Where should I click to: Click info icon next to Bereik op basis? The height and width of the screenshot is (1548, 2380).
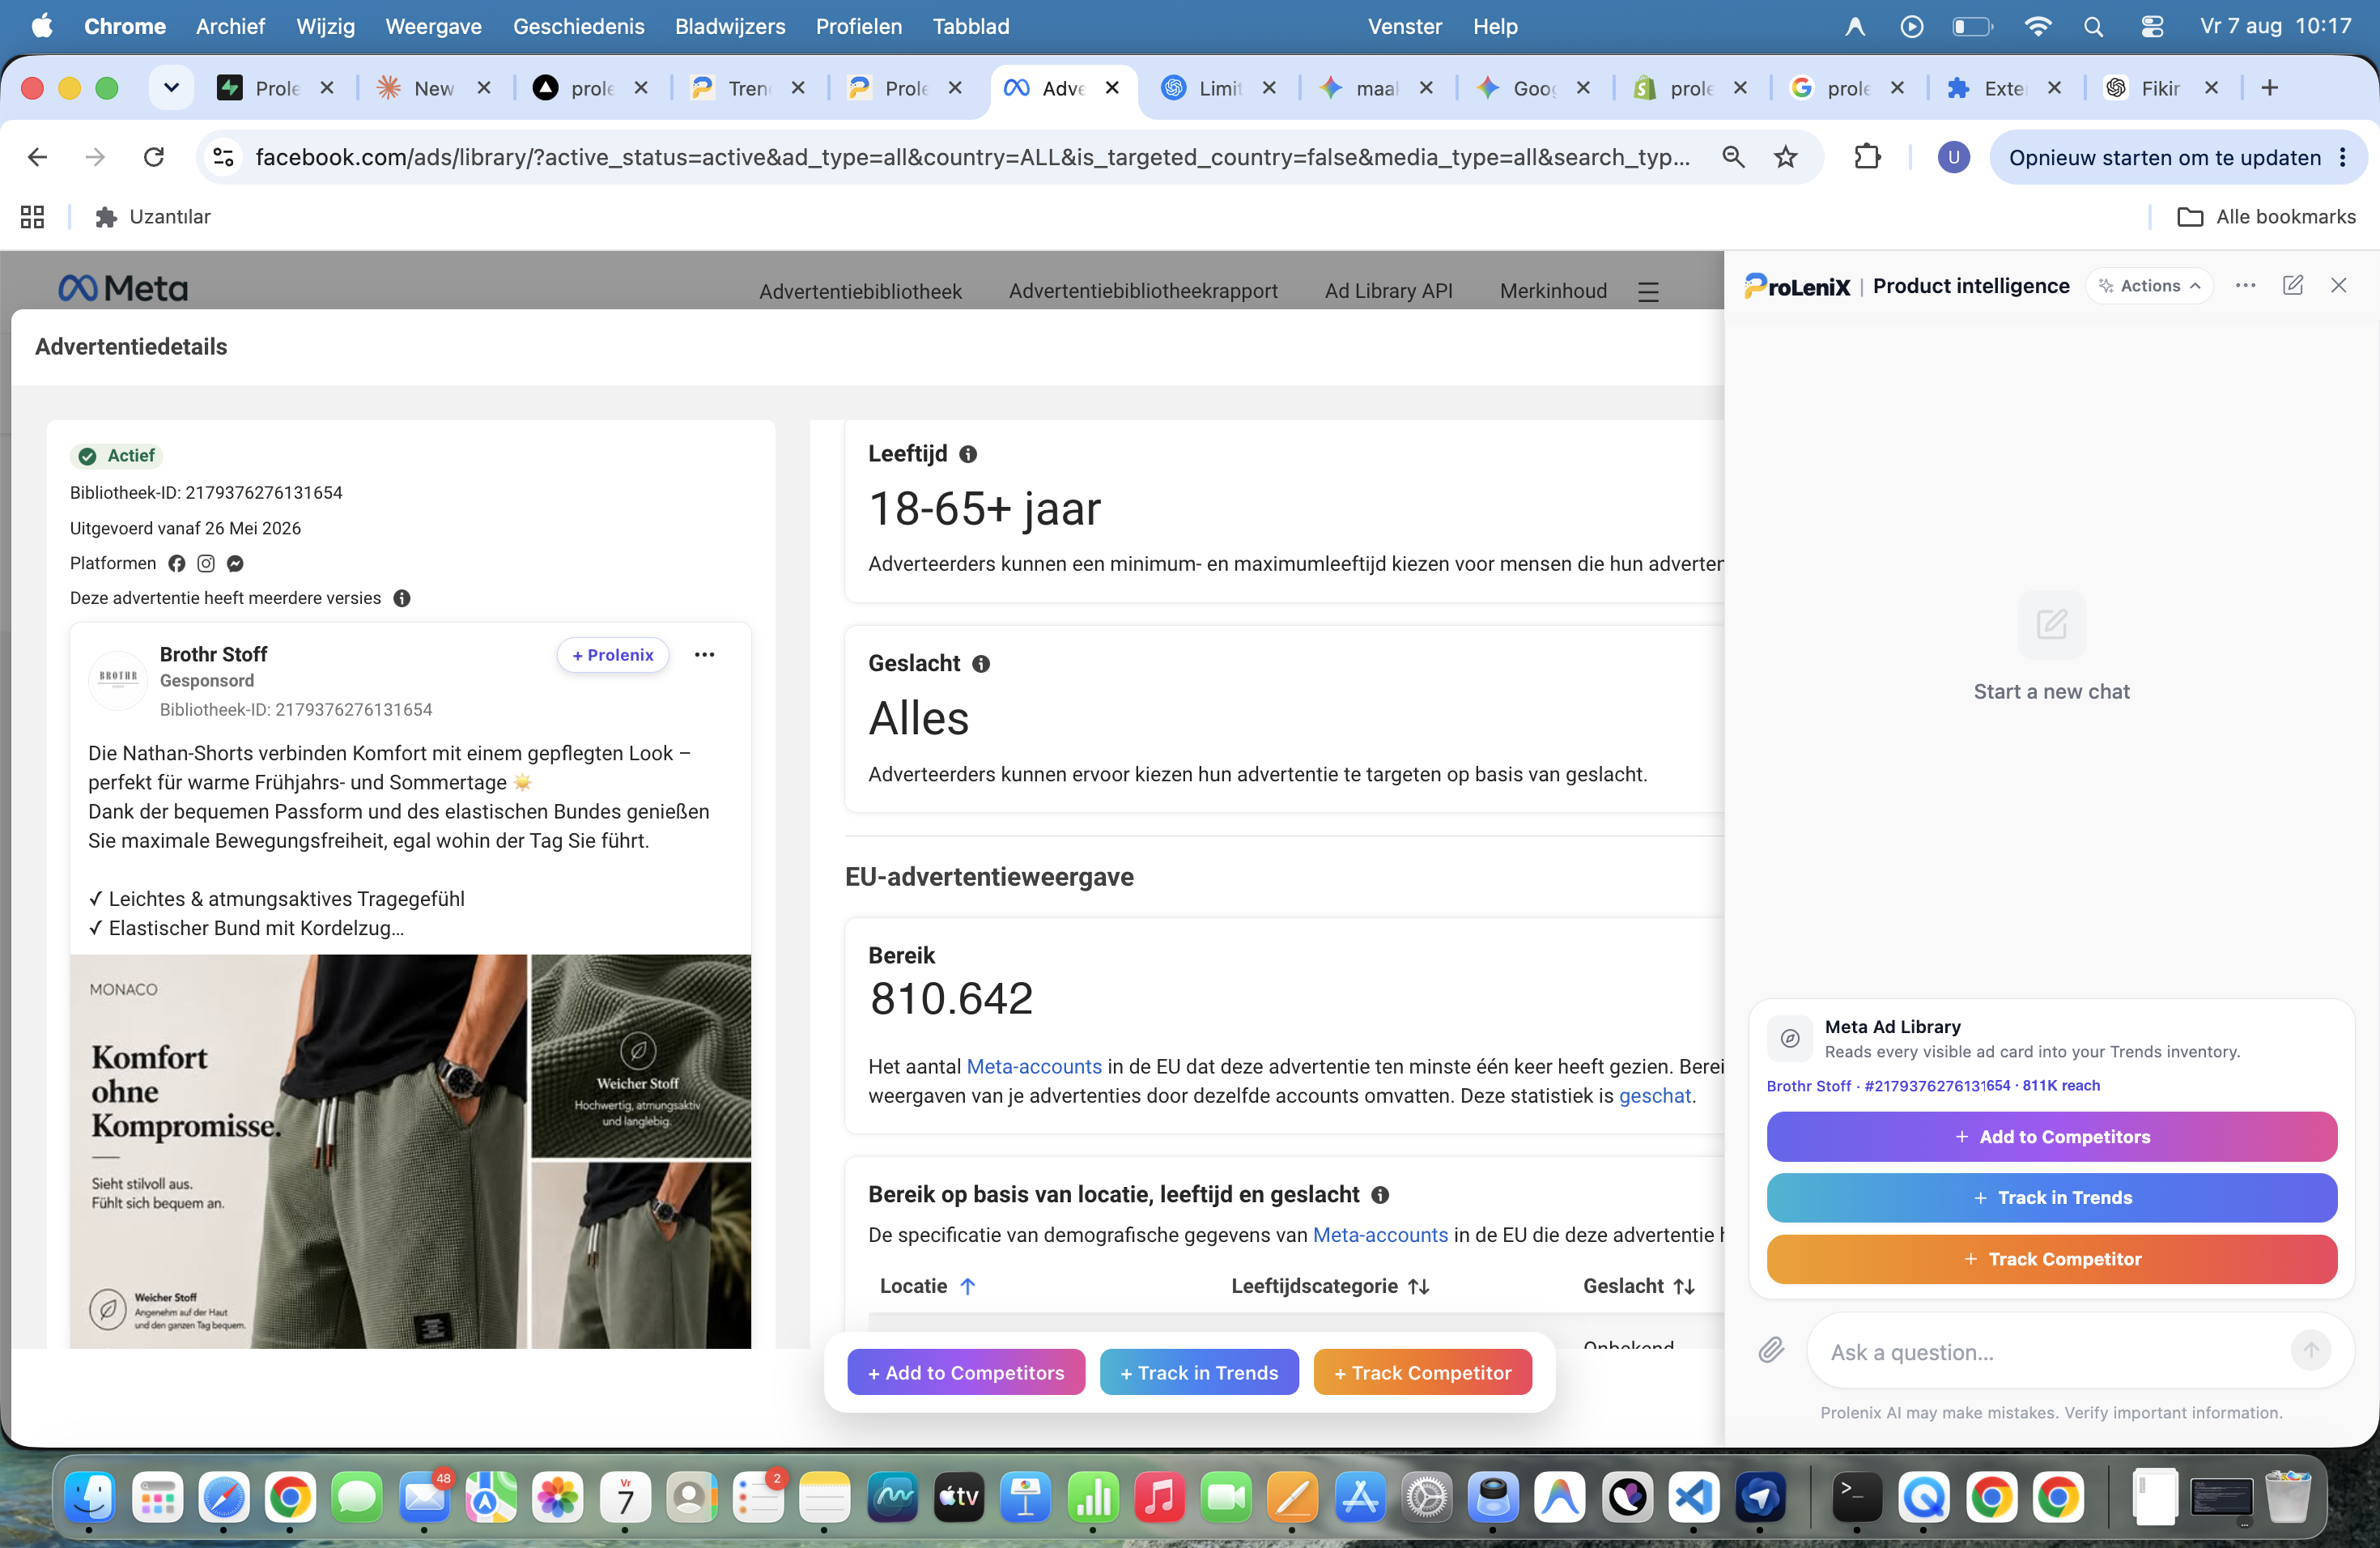pyautogui.click(x=1380, y=1195)
